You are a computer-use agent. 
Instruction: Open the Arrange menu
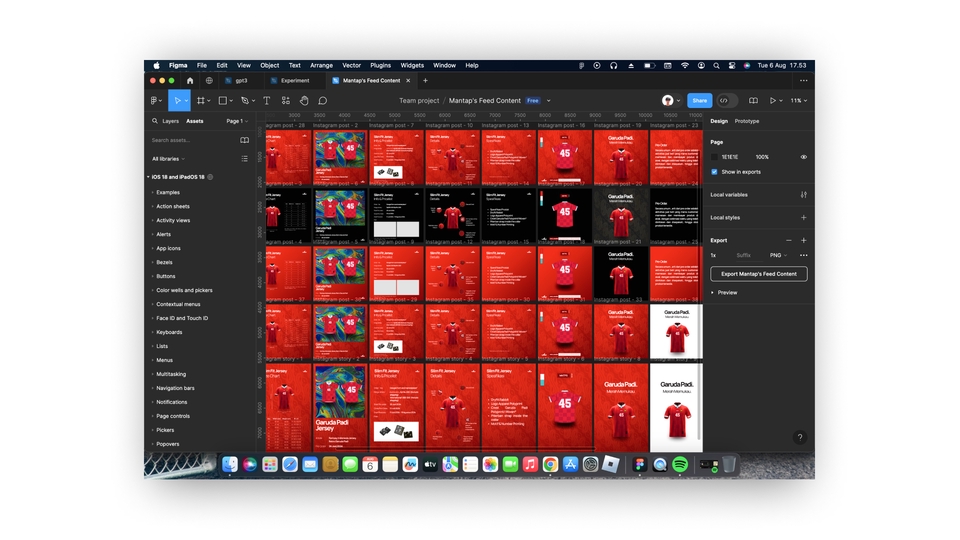(321, 66)
